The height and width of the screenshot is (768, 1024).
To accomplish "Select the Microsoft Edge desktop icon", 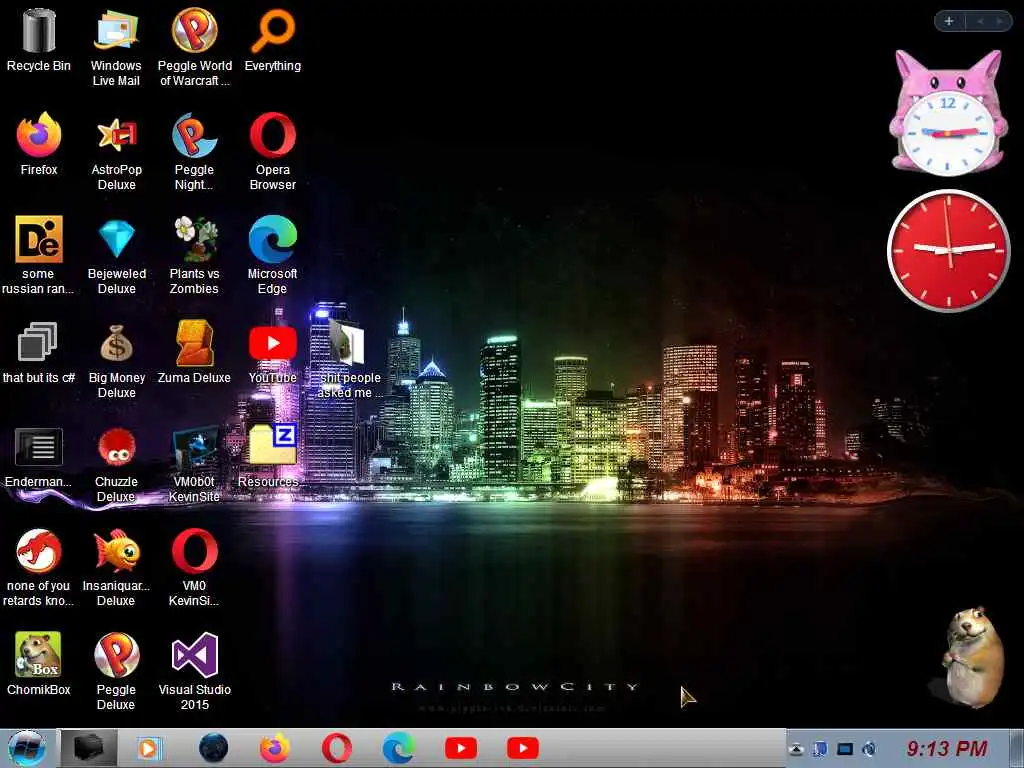I will 273,255.
